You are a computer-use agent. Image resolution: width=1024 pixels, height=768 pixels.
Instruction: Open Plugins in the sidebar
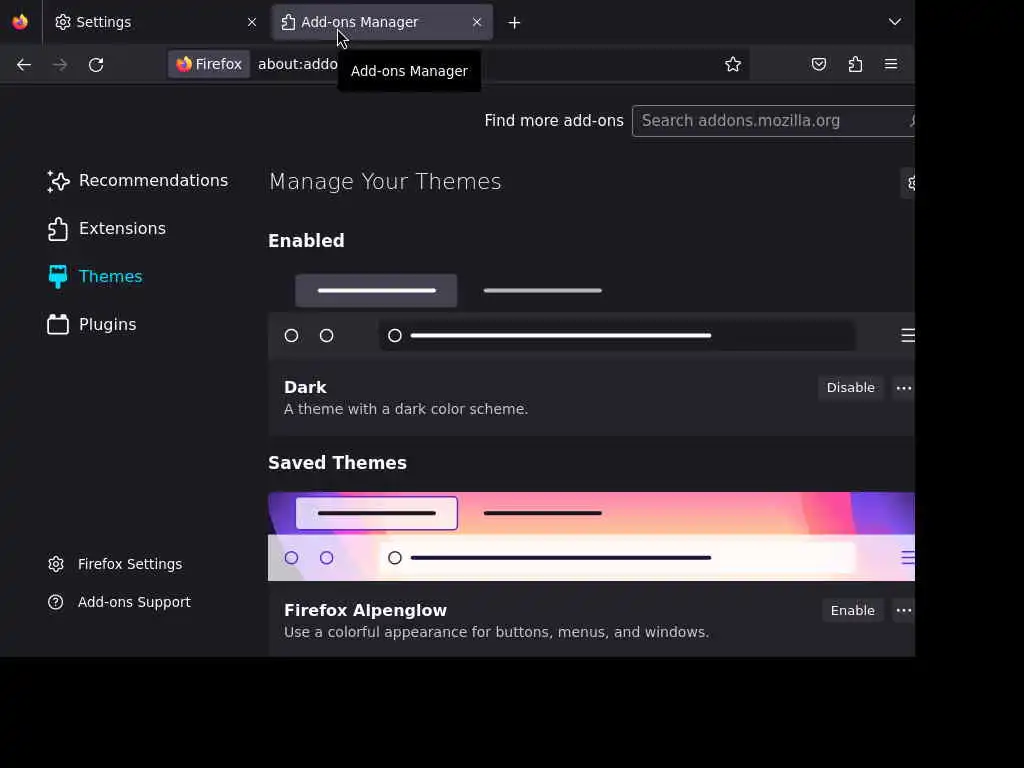point(92,325)
